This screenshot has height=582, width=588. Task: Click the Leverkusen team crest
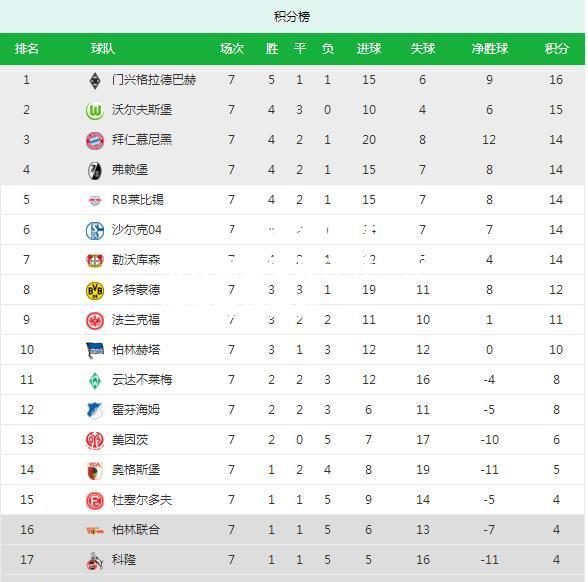click(x=95, y=260)
